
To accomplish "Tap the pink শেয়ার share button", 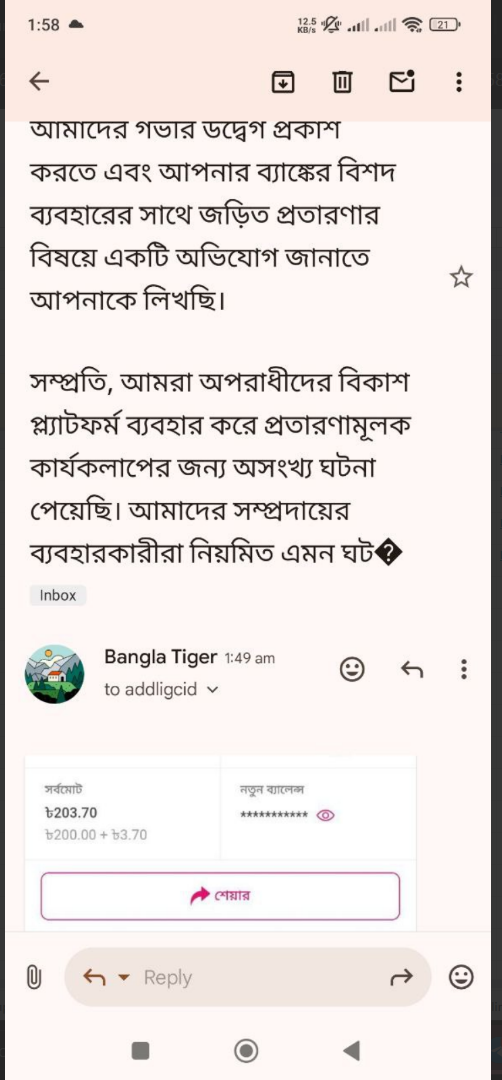I will coord(220,896).
